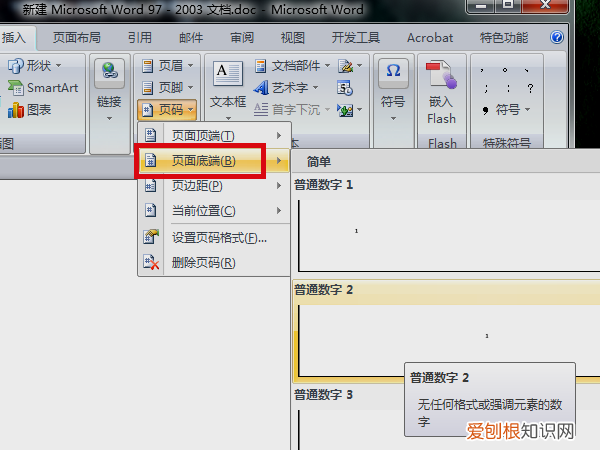Insert a SmartArt graphic
The width and height of the screenshot is (600, 450).
[x=43, y=88]
